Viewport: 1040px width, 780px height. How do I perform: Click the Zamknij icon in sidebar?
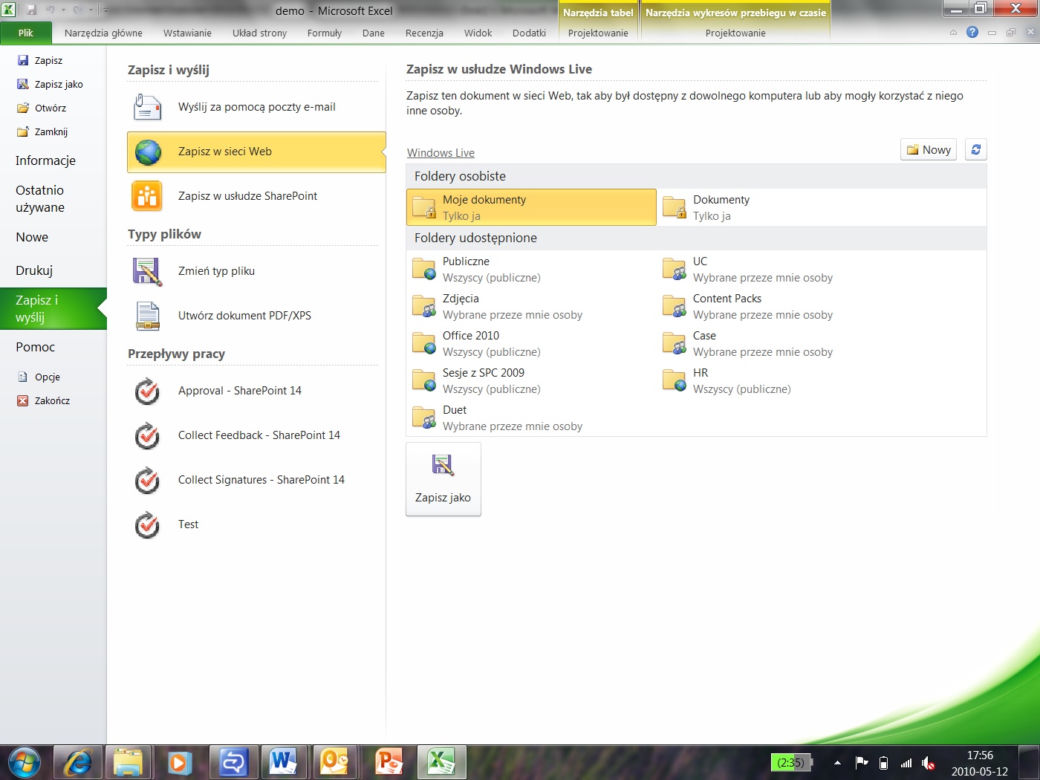23,132
